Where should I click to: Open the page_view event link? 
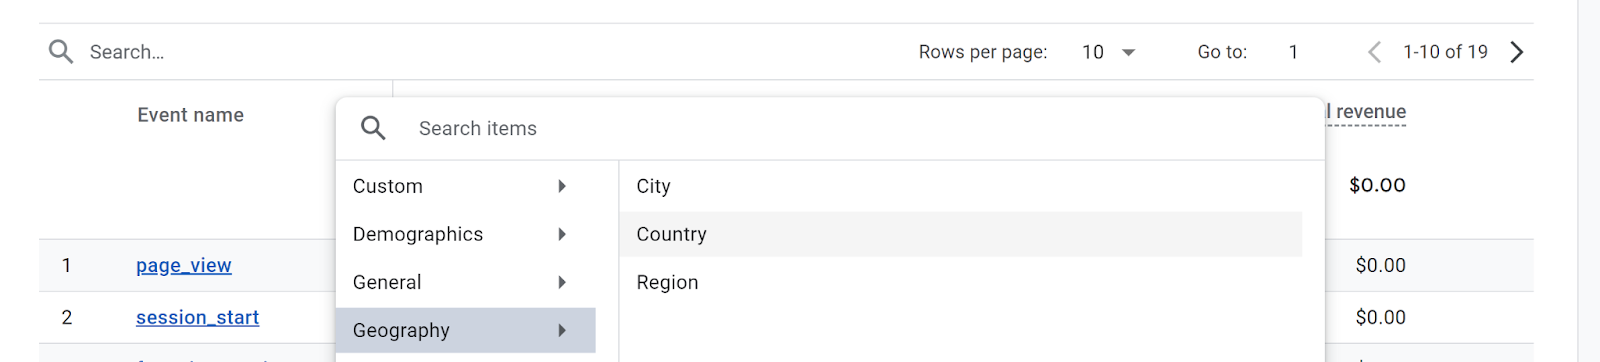click(184, 265)
